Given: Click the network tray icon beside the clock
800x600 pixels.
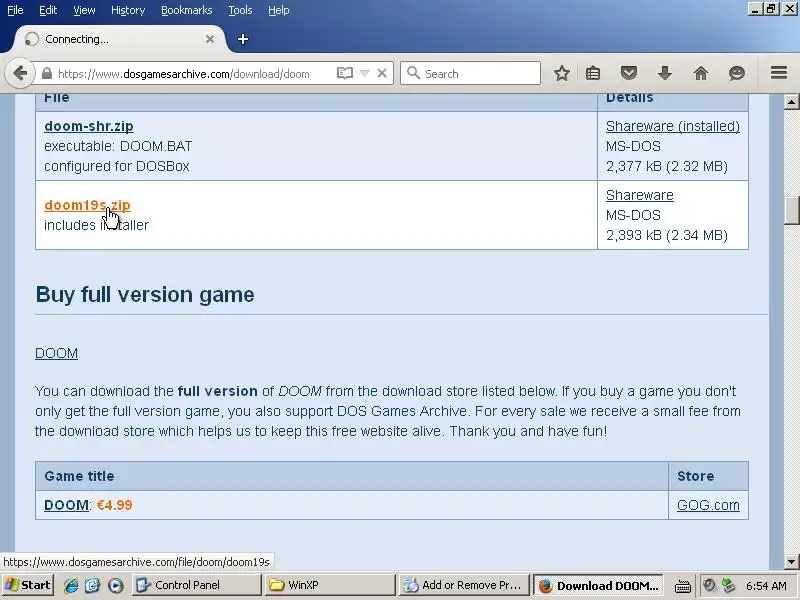Looking at the screenshot, I should (728, 585).
